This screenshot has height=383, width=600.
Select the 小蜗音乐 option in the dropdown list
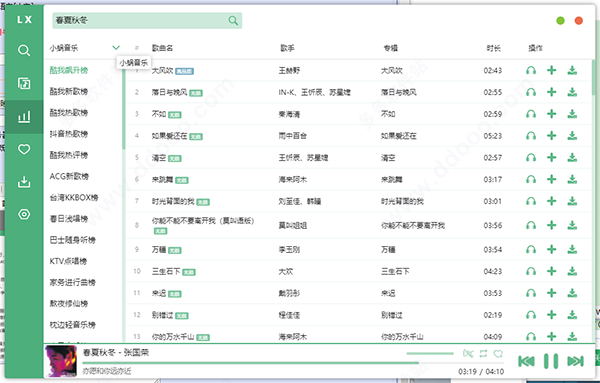(134, 63)
